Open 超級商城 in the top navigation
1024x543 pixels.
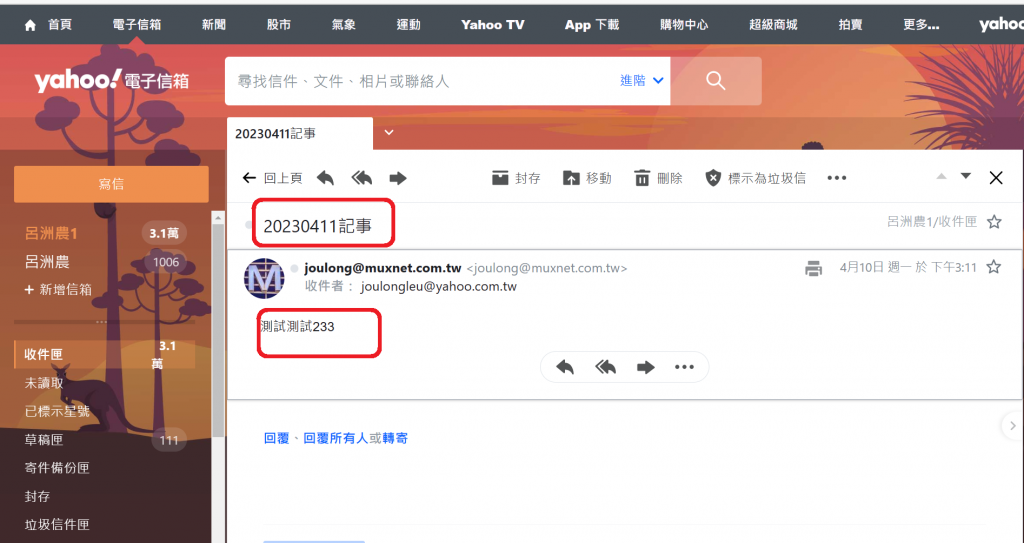pyautogui.click(x=773, y=25)
